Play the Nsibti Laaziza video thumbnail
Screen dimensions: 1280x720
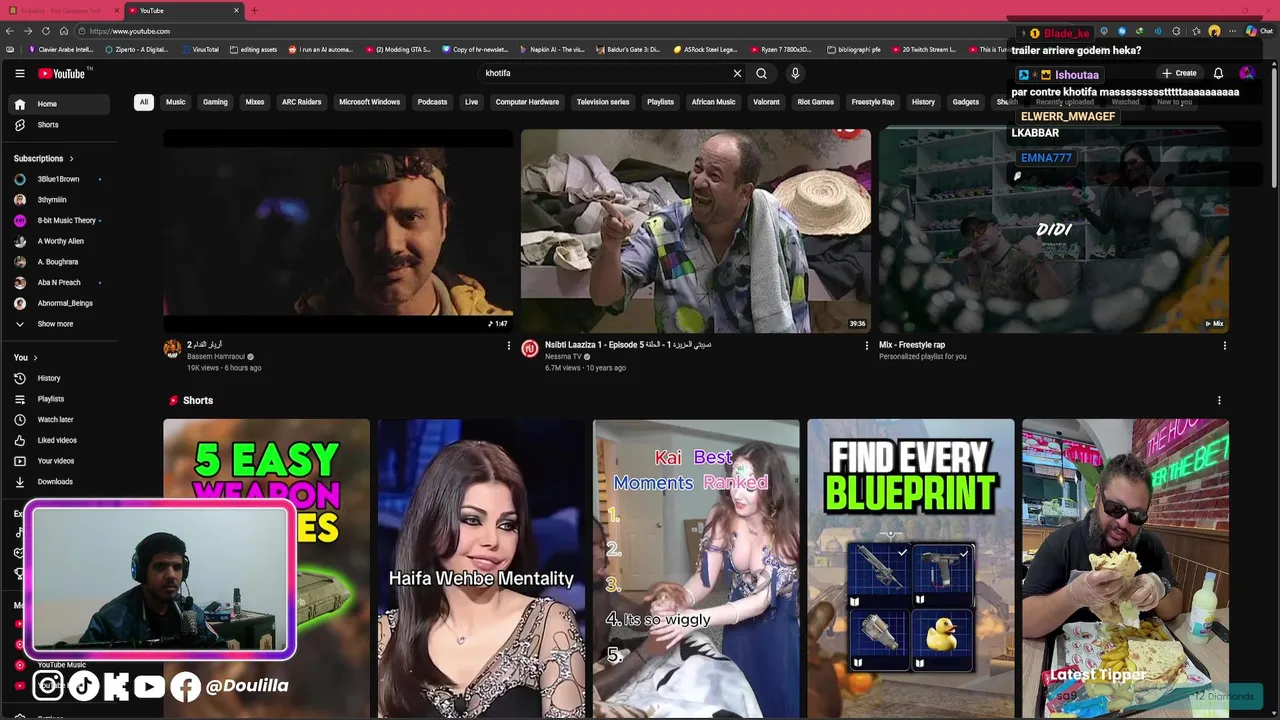tap(696, 231)
